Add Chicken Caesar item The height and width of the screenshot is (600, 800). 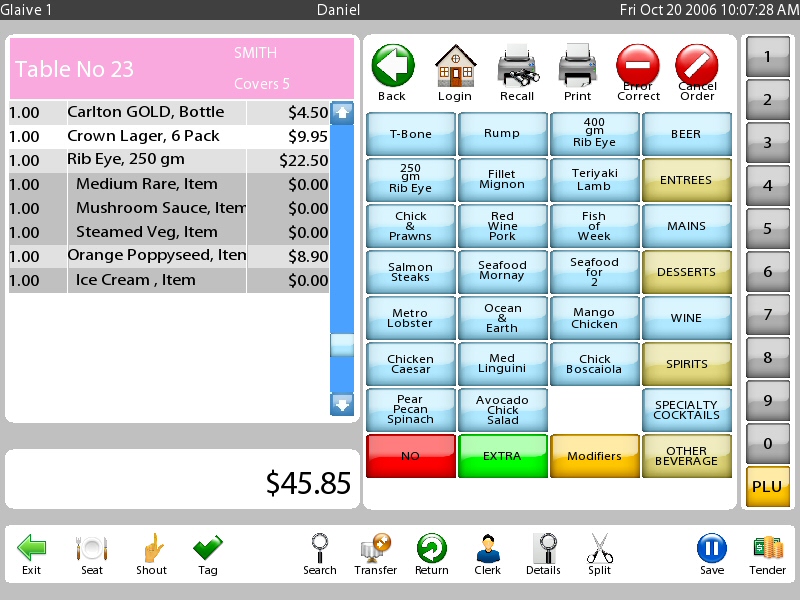click(411, 364)
